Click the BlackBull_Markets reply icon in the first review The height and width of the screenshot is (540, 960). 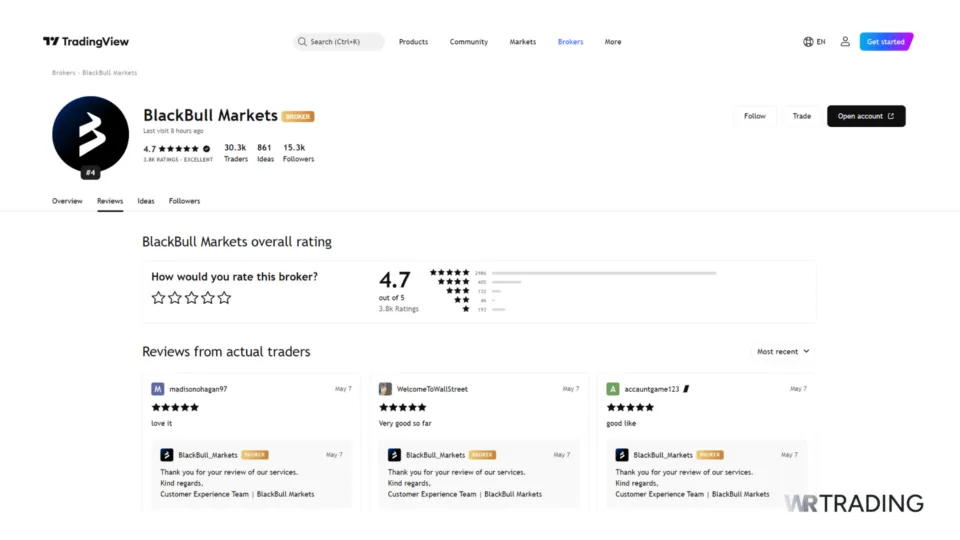coord(167,455)
